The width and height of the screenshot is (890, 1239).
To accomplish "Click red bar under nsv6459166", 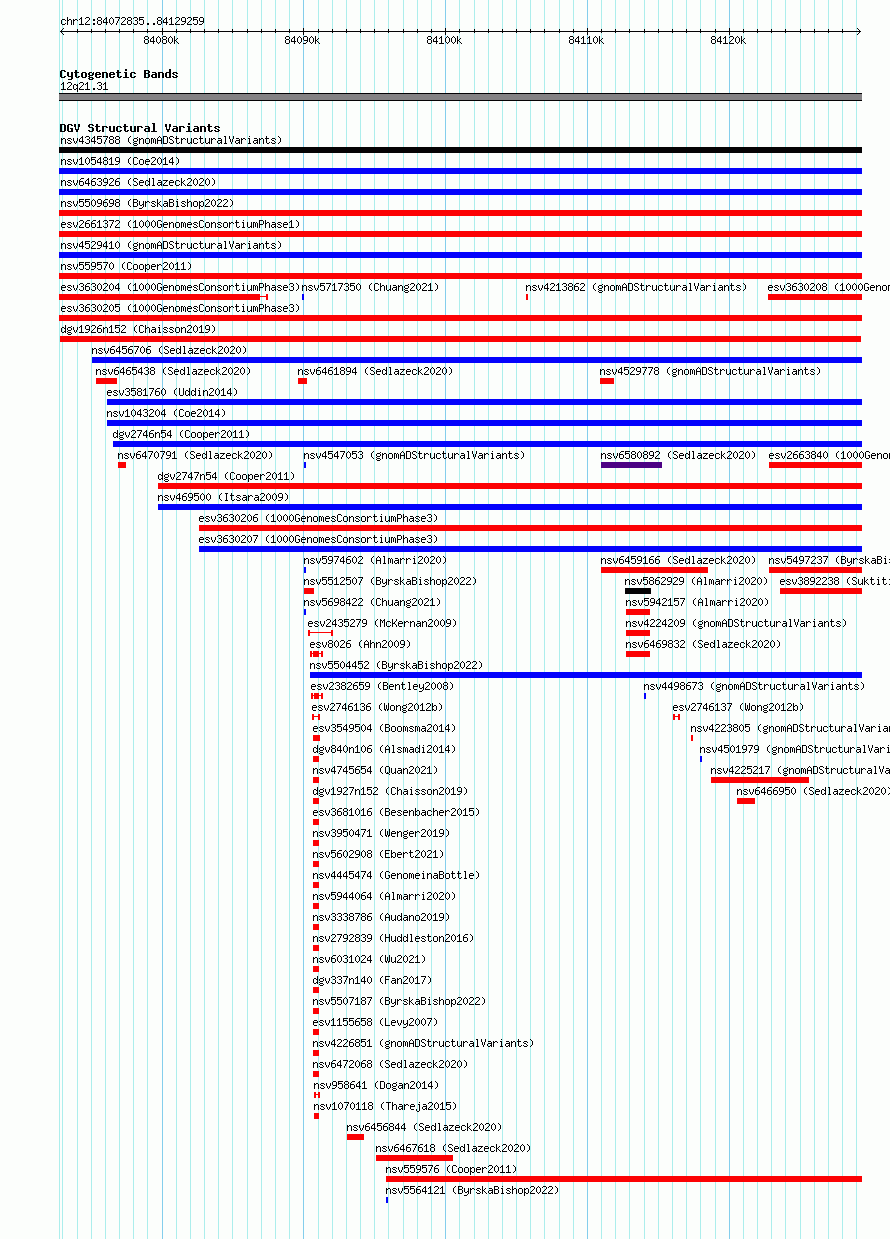I will [x=654, y=570].
